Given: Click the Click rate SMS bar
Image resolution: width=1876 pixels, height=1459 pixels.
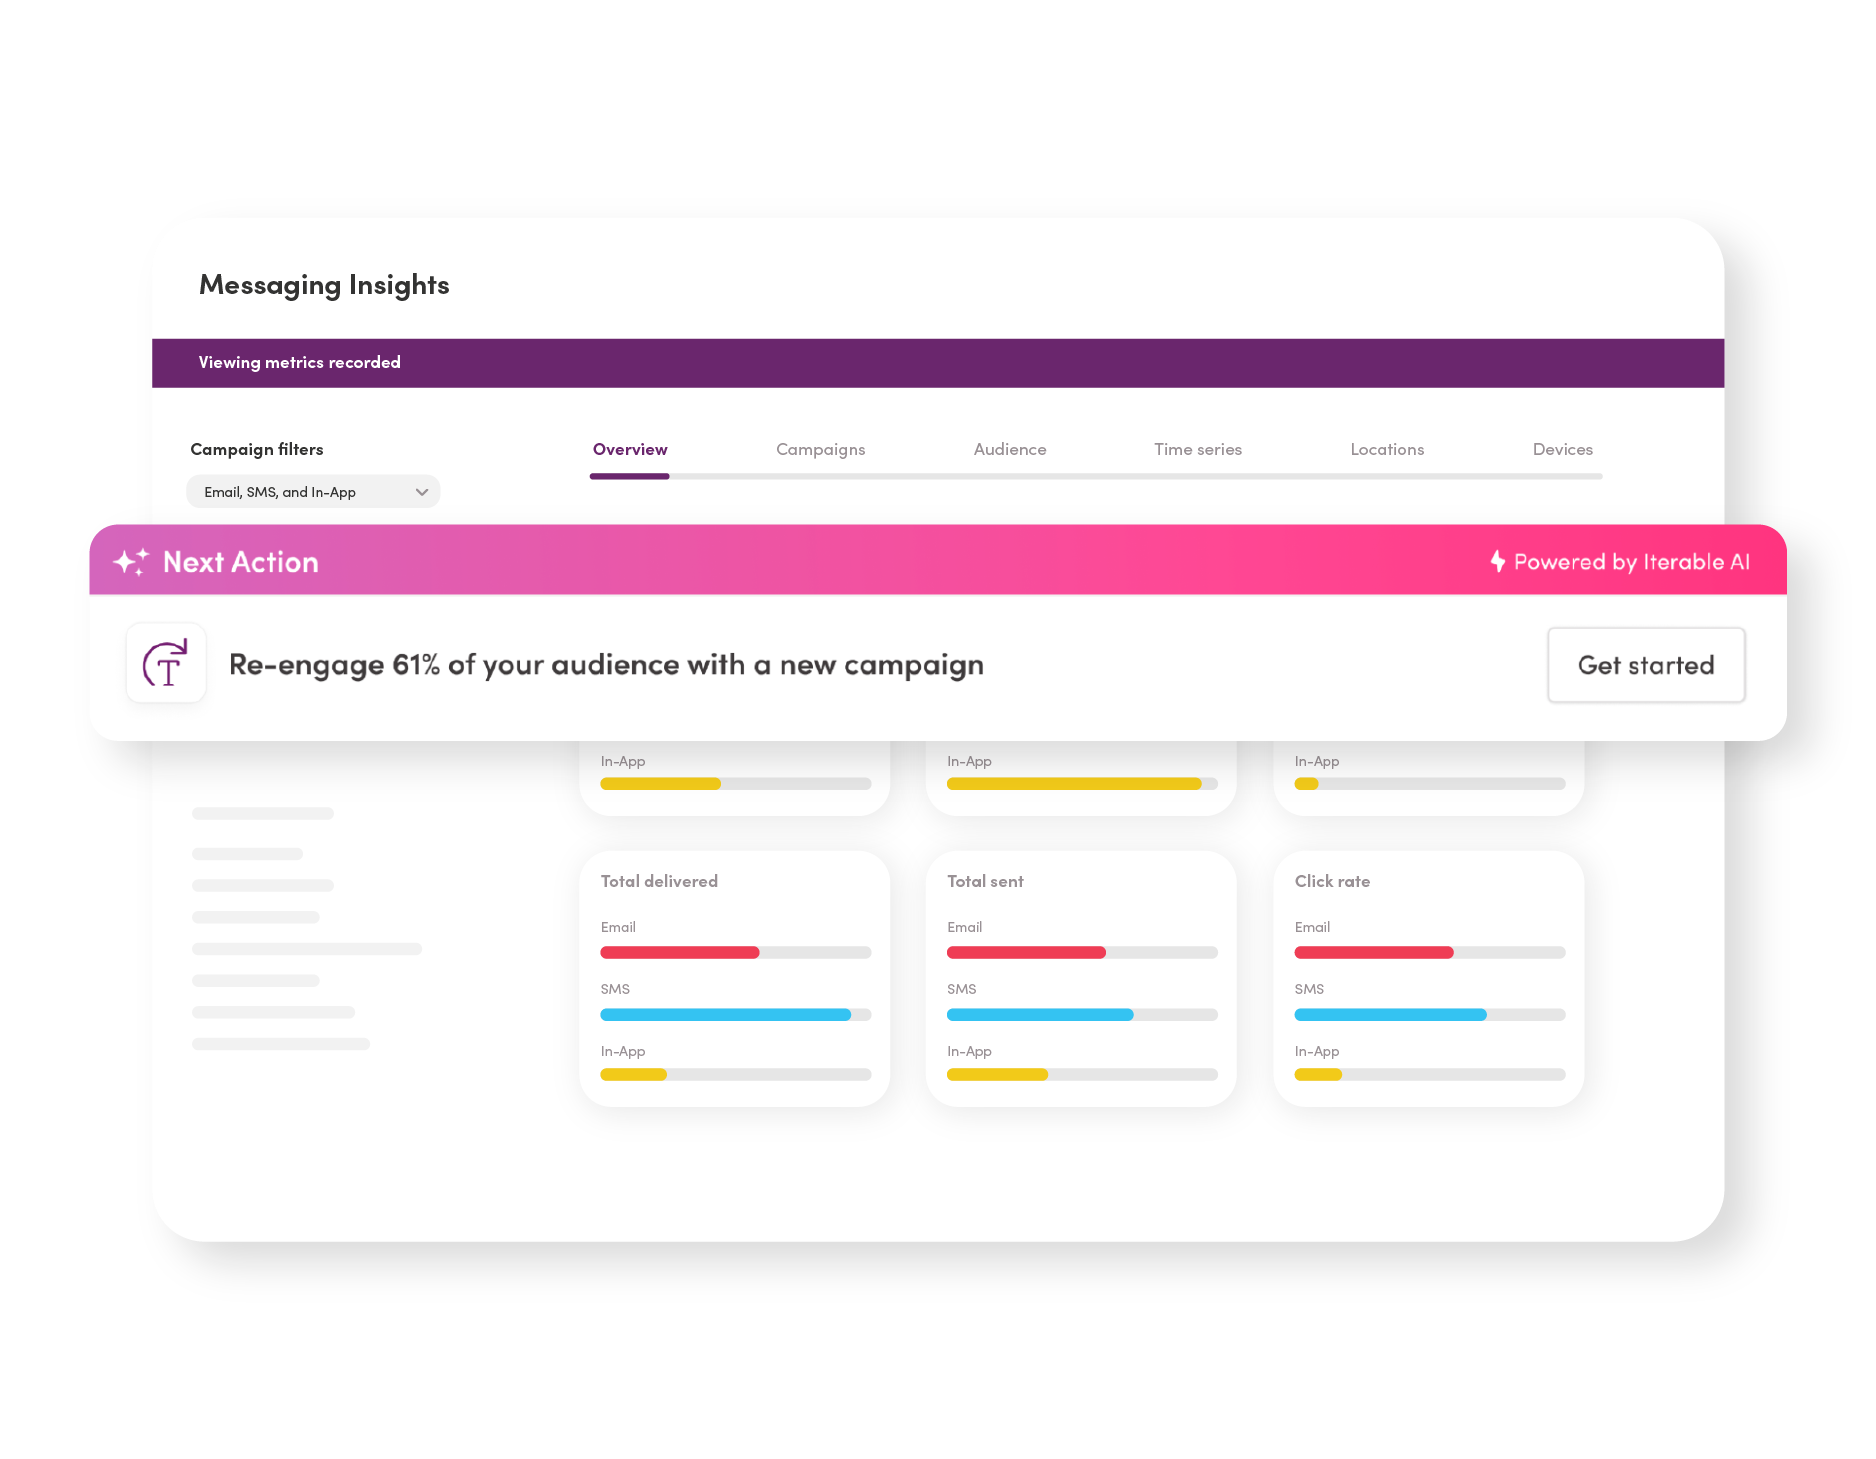Looking at the screenshot, I should 1430,1014.
